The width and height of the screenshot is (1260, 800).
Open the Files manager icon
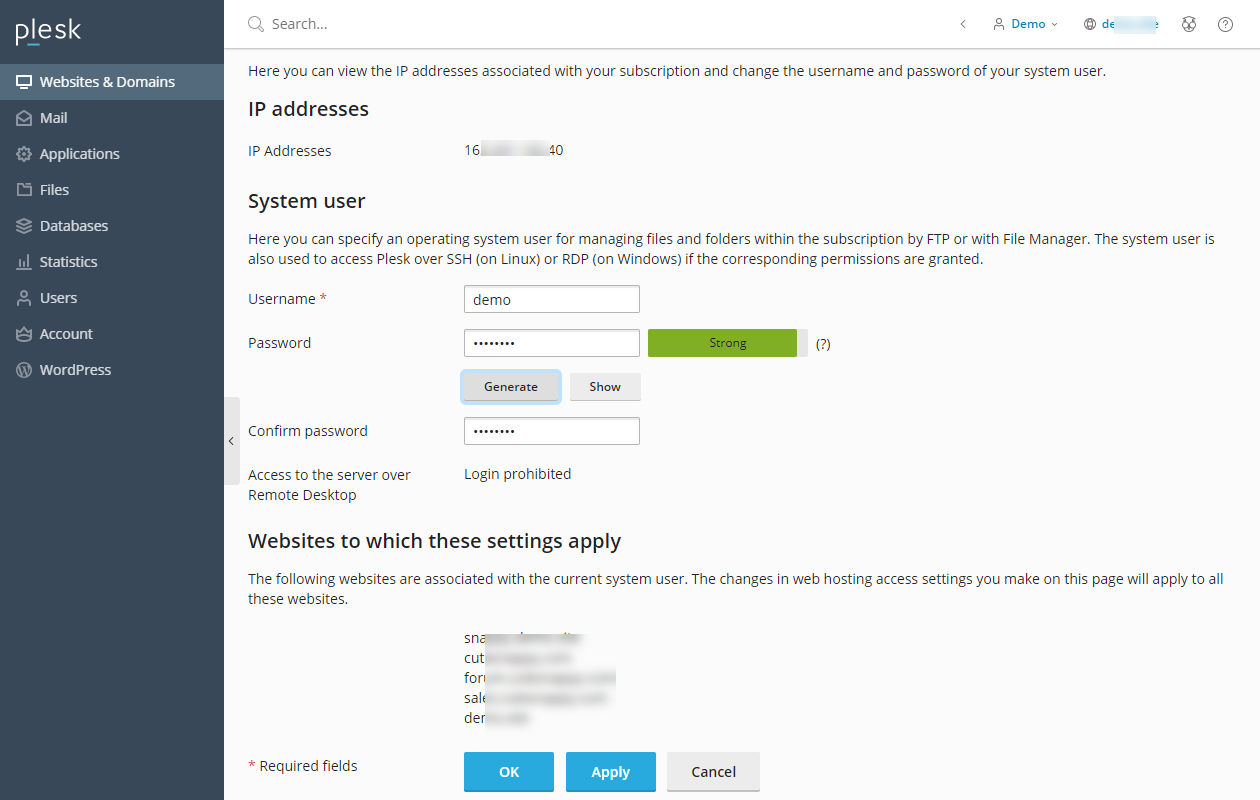[x=22, y=189]
